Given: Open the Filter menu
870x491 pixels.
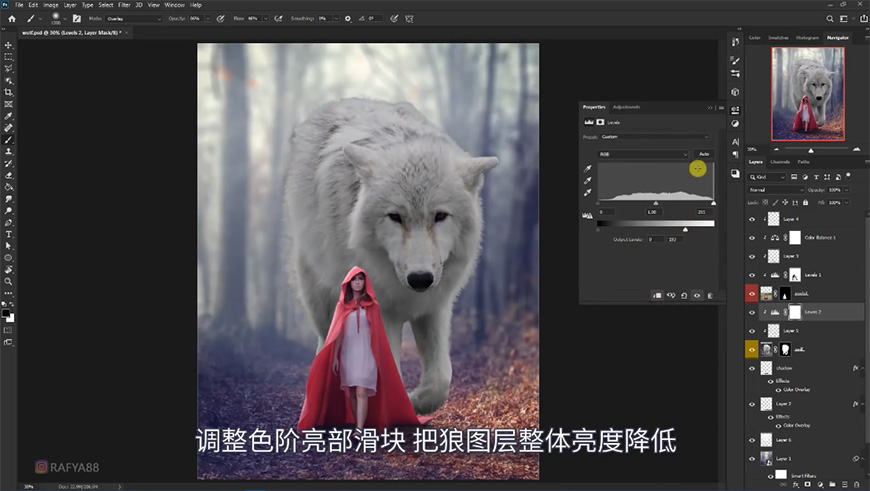Looking at the screenshot, I should 124,4.
